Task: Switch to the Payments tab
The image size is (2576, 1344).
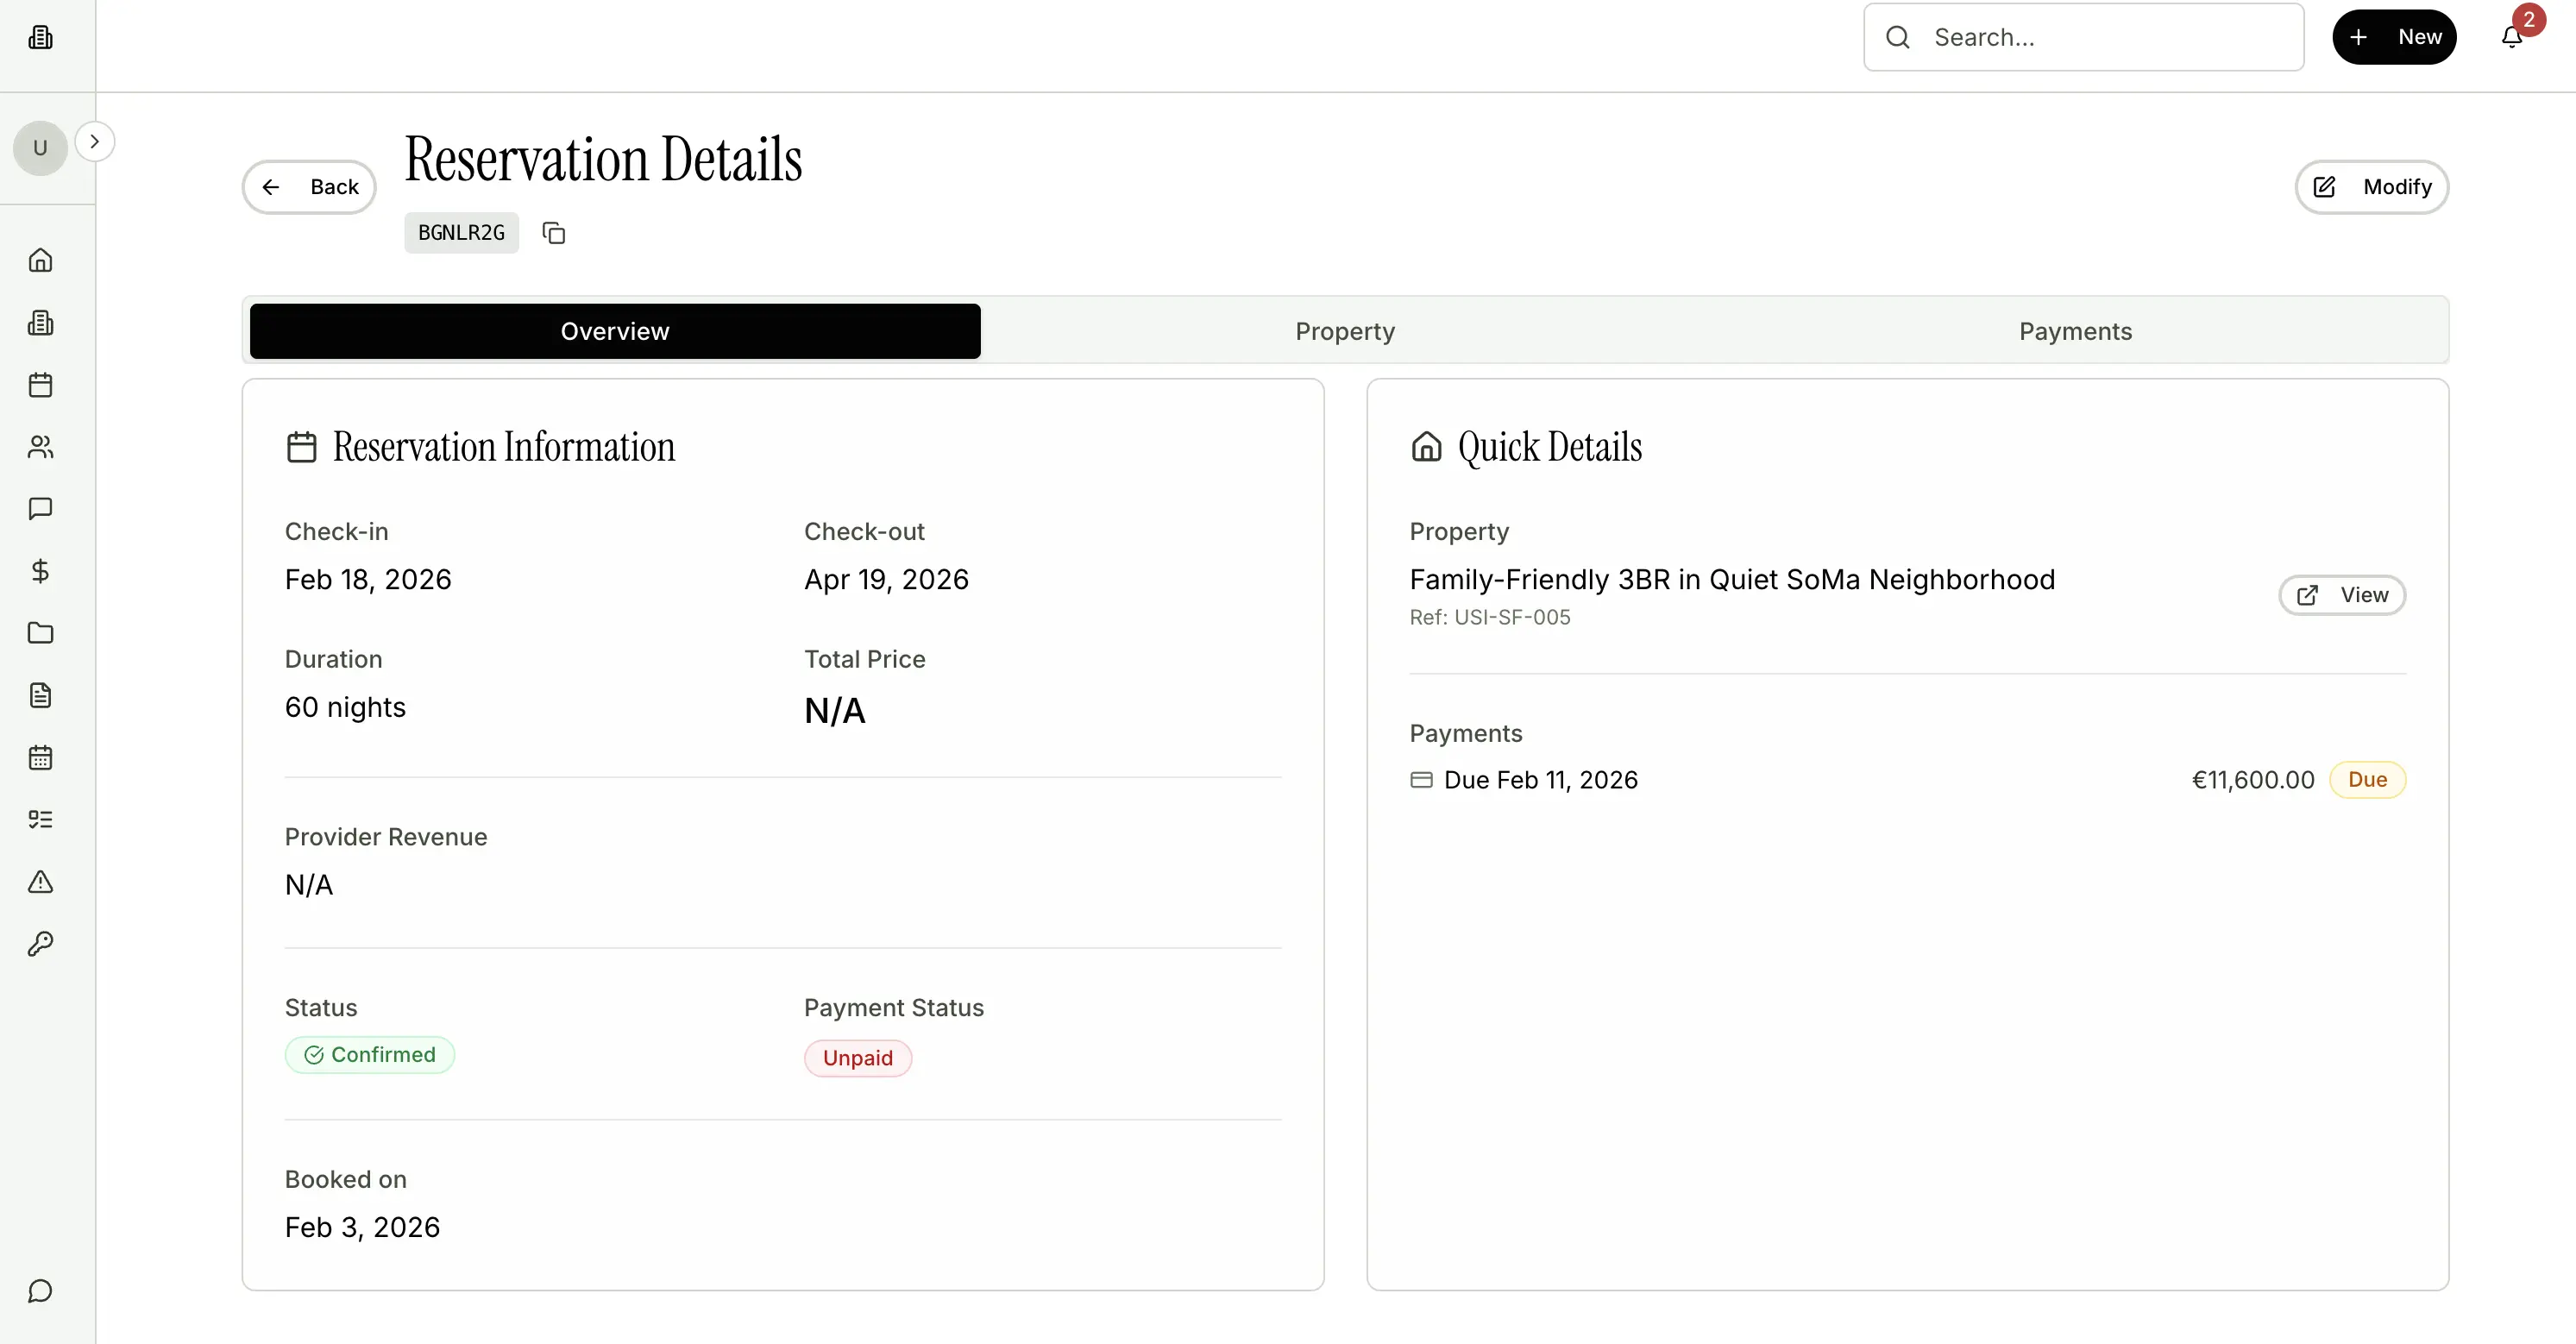Action: 2075,331
